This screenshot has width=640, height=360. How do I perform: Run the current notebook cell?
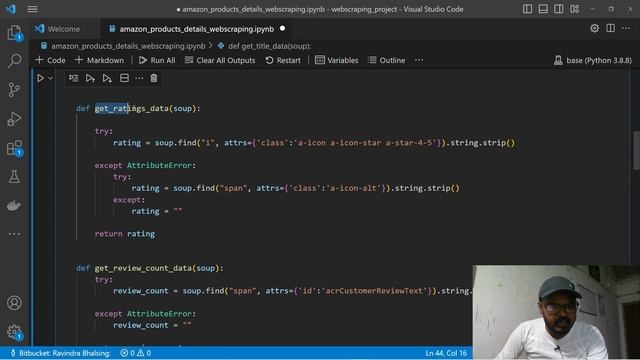click(x=40, y=78)
